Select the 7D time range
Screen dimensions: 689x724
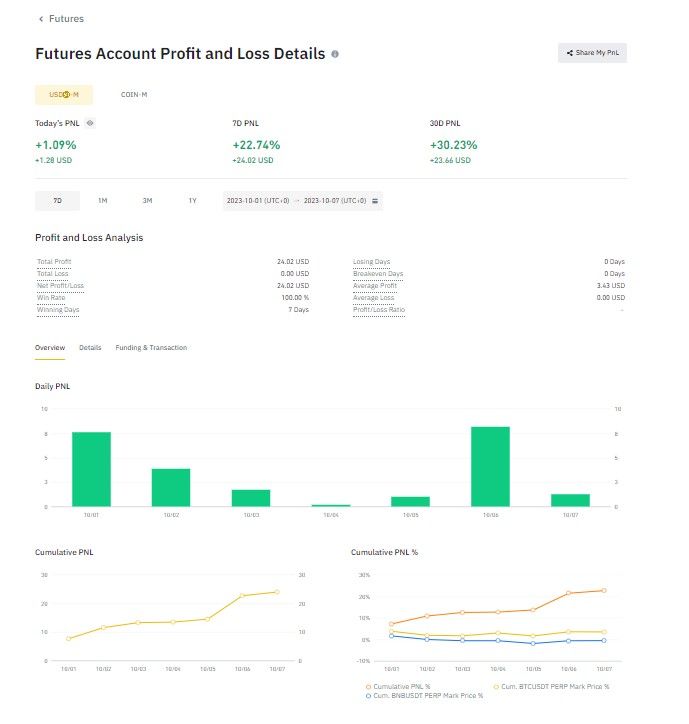(x=57, y=201)
